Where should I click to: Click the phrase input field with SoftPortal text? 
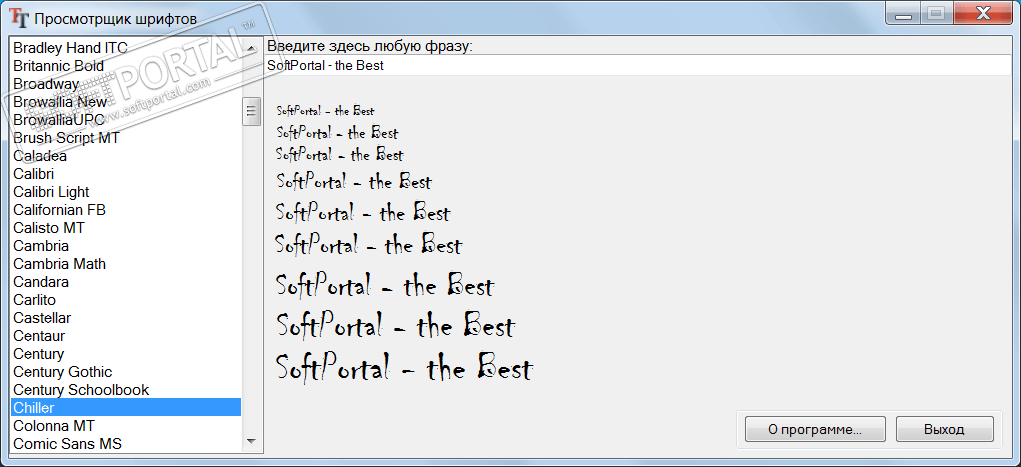[638, 65]
